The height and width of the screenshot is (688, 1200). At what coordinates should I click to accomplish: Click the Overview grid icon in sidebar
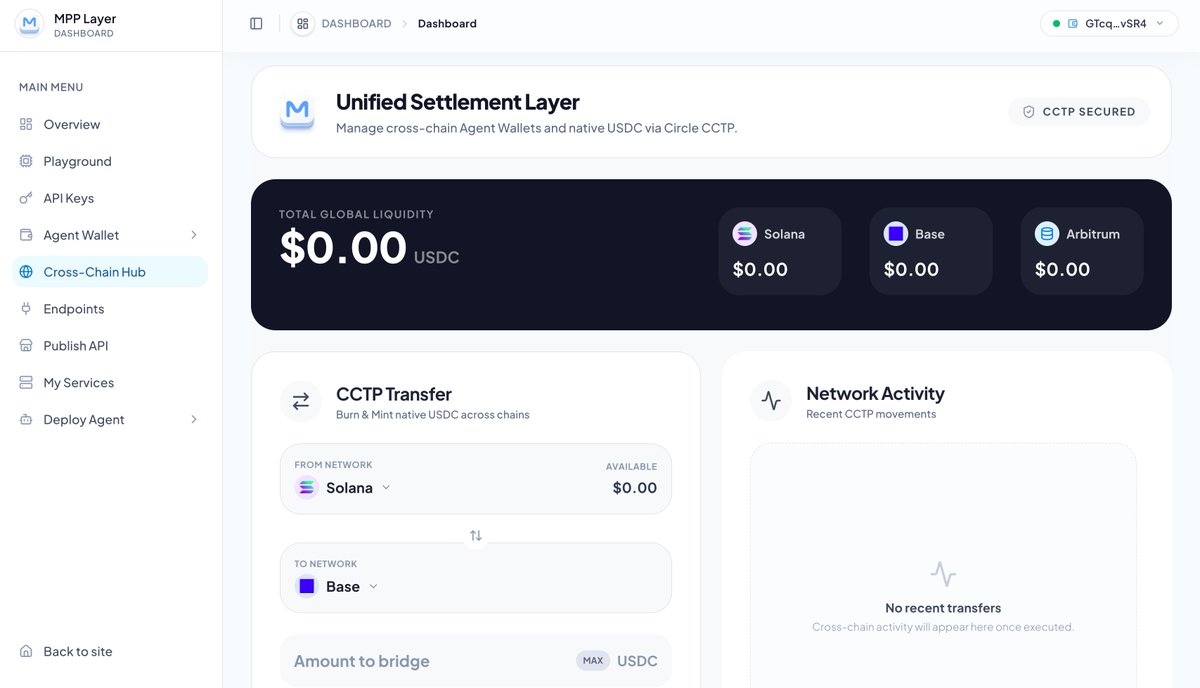(x=26, y=124)
